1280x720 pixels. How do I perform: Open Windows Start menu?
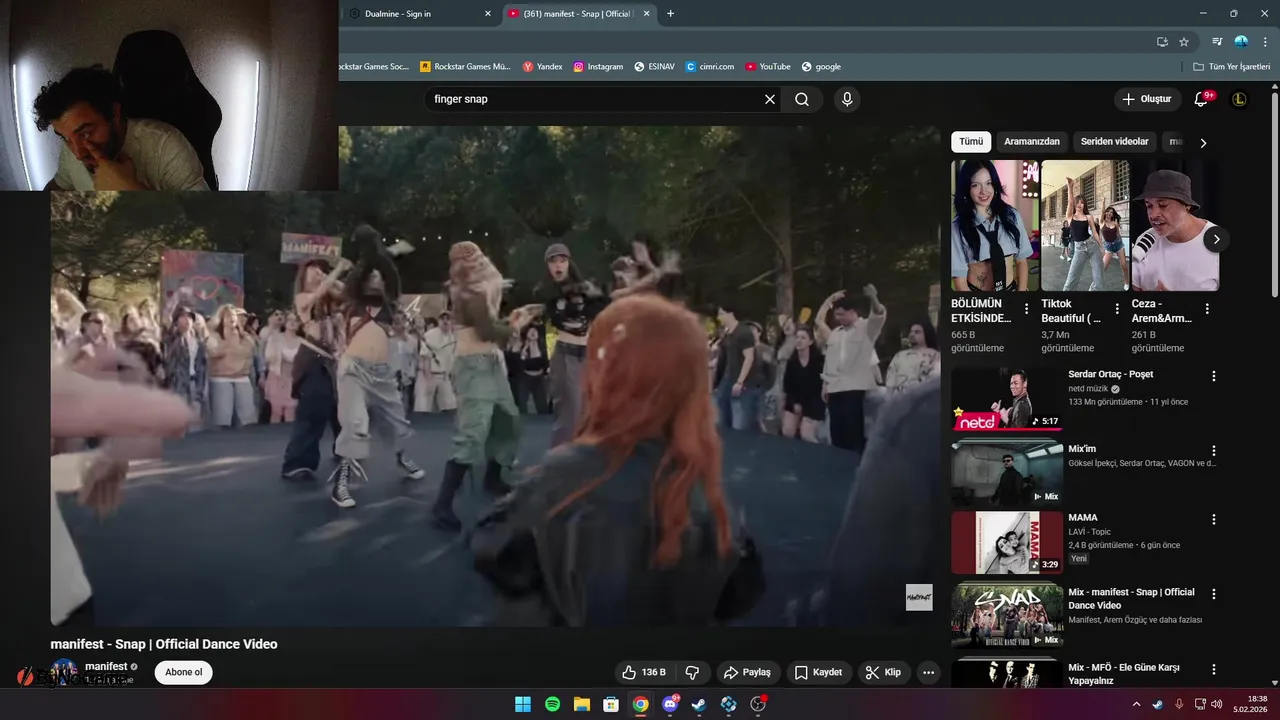point(523,704)
